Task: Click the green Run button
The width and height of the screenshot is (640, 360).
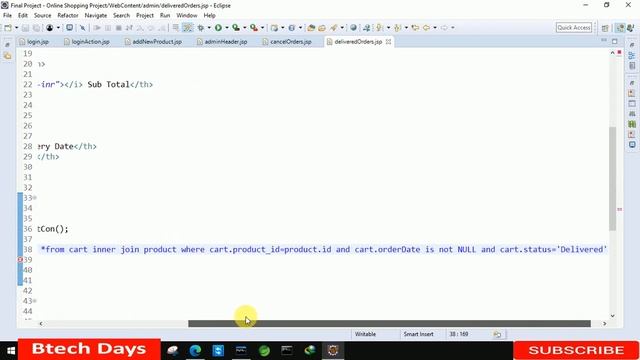Action: (x=218, y=28)
